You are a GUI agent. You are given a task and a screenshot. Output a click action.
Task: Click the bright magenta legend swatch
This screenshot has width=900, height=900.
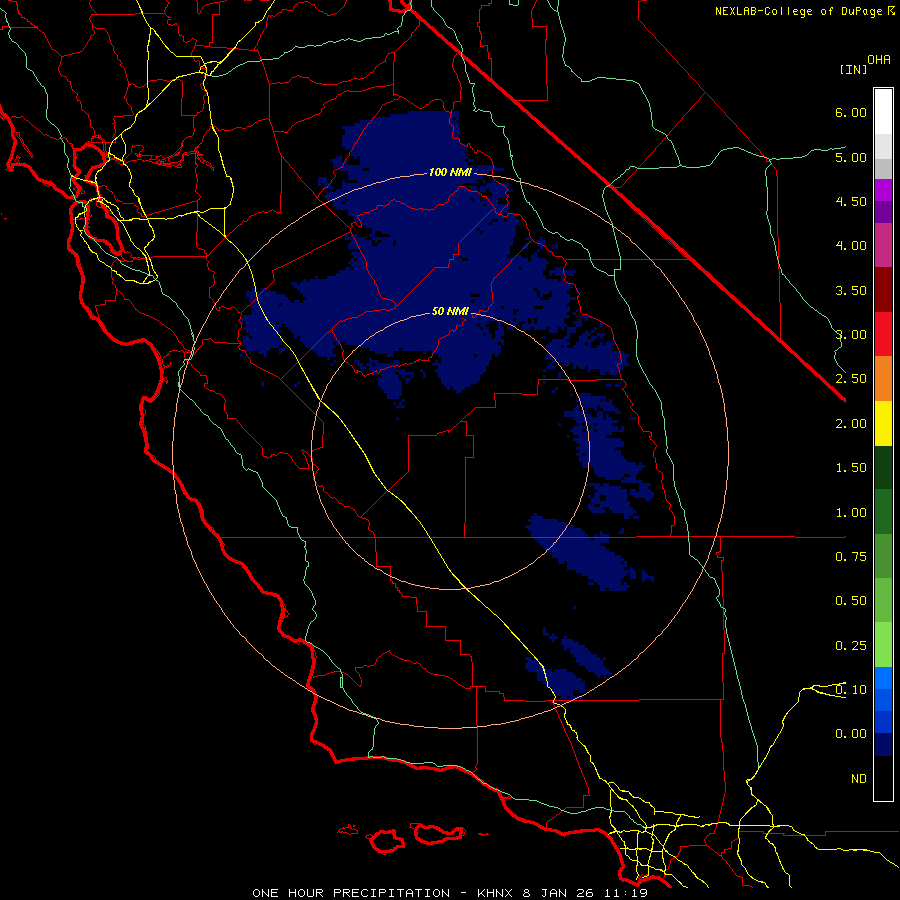[883, 190]
